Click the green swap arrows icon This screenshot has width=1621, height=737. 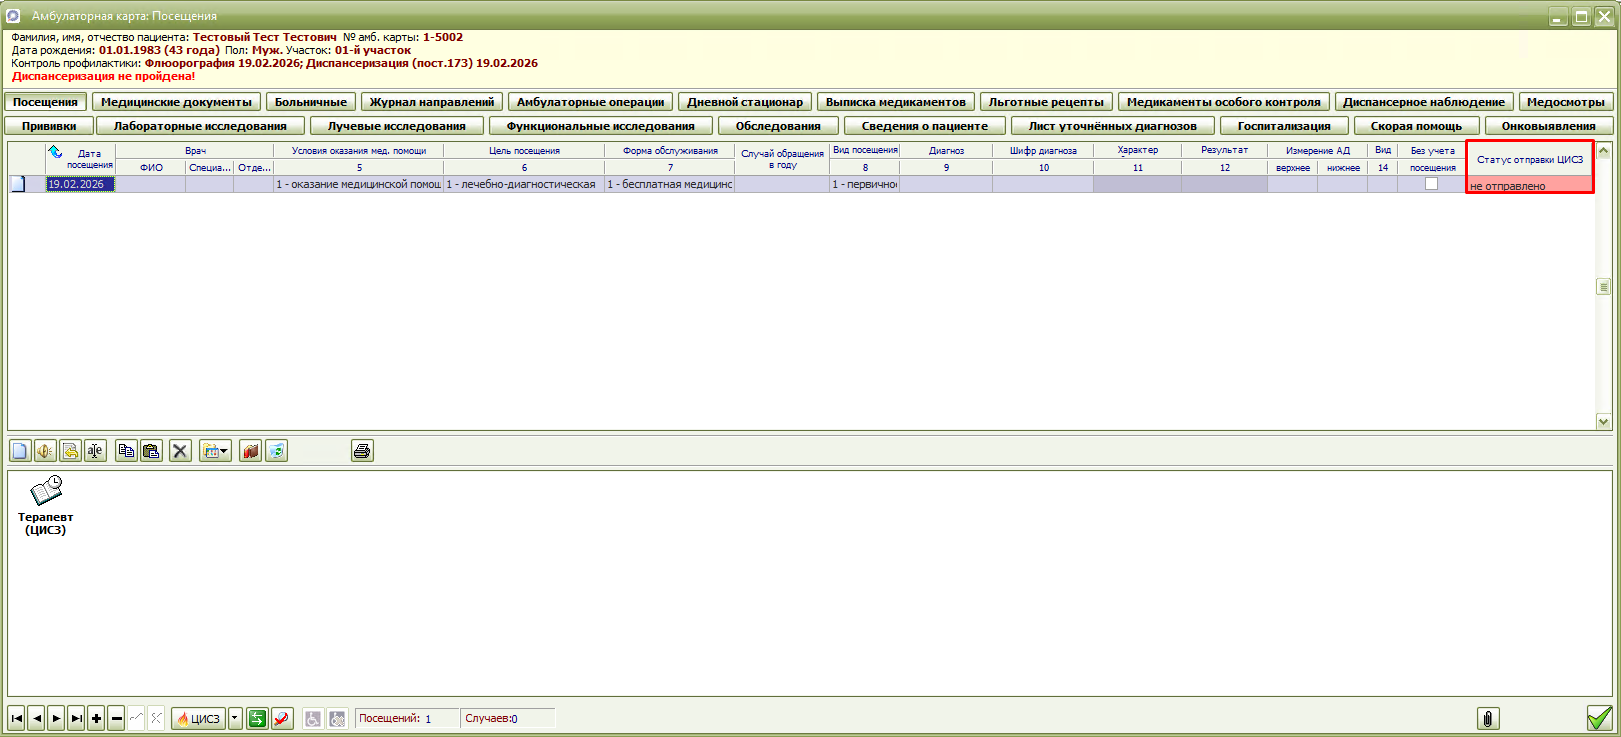click(257, 718)
